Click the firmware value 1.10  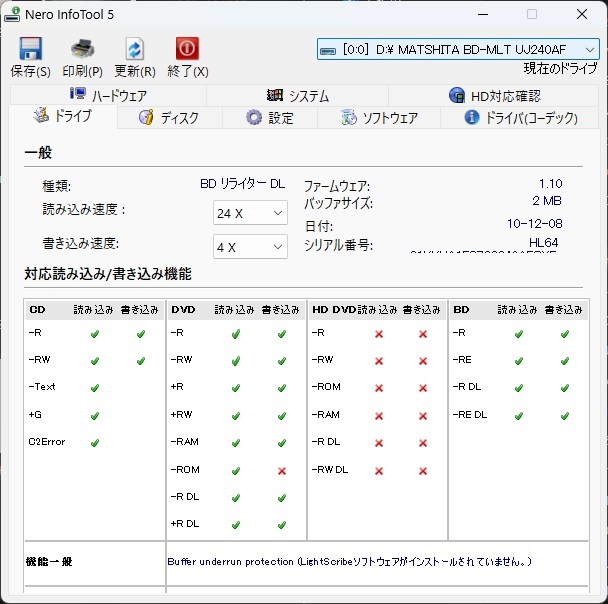pos(551,183)
